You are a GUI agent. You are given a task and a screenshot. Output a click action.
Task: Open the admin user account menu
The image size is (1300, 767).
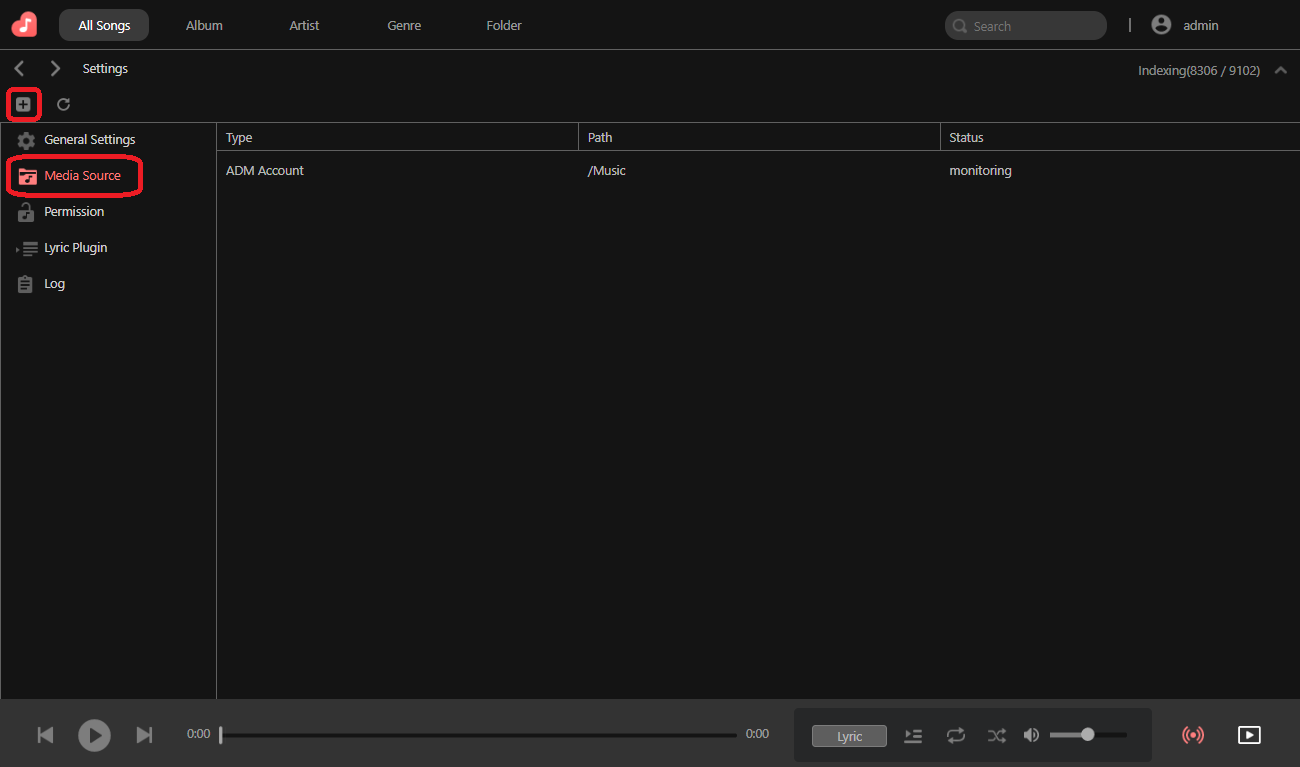coord(1186,26)
